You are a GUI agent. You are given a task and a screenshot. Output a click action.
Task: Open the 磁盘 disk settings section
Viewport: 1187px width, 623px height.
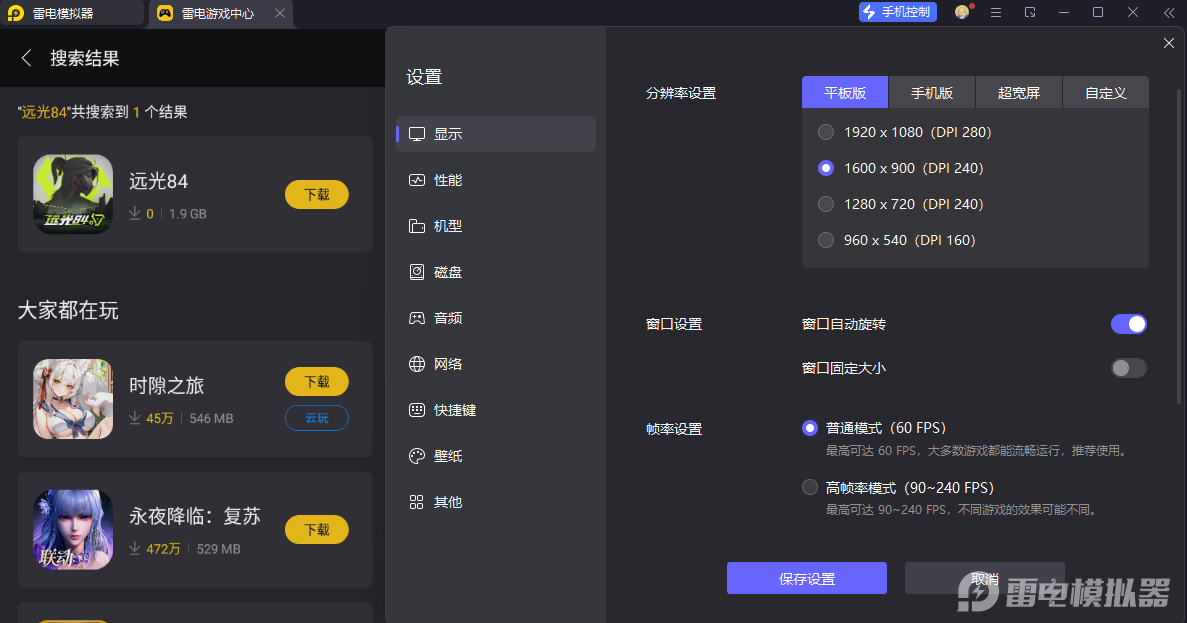pyautogui.click(x=496, y=273)
